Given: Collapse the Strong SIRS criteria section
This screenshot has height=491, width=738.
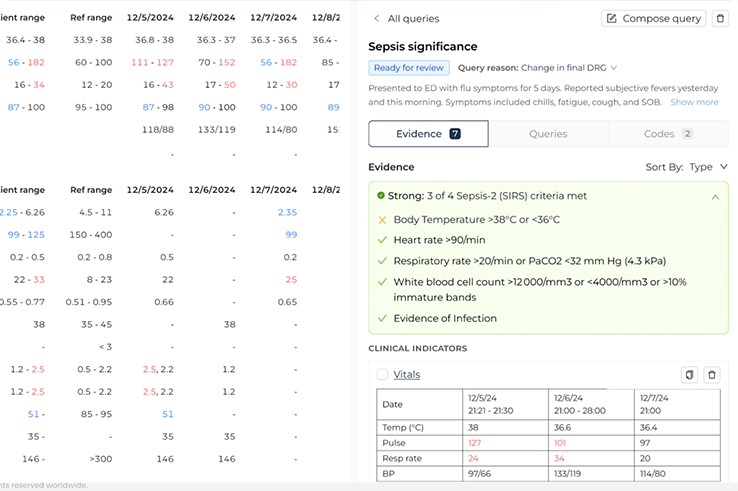Looking at the screenshot, I should tap(715, 197).
